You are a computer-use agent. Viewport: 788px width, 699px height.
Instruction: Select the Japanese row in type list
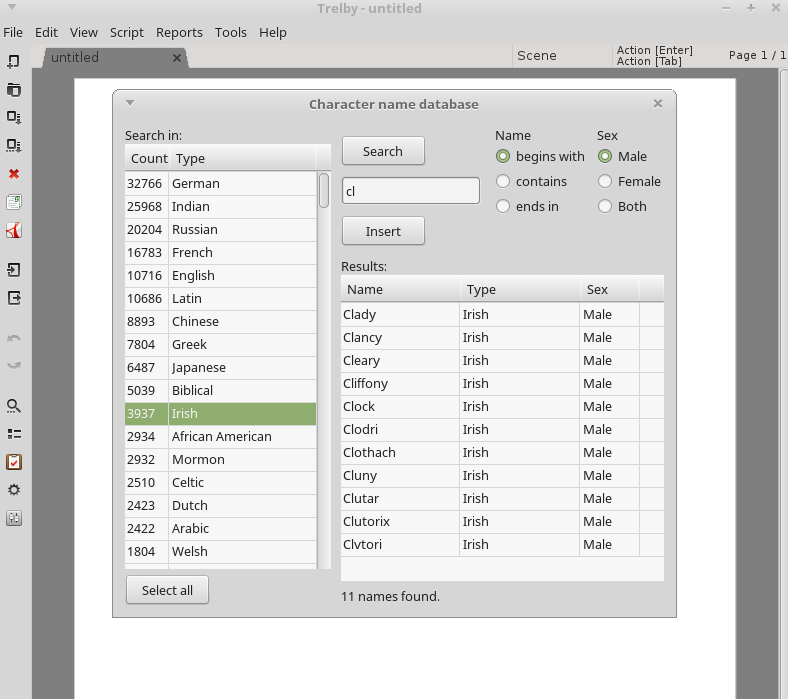pos(221,367)
